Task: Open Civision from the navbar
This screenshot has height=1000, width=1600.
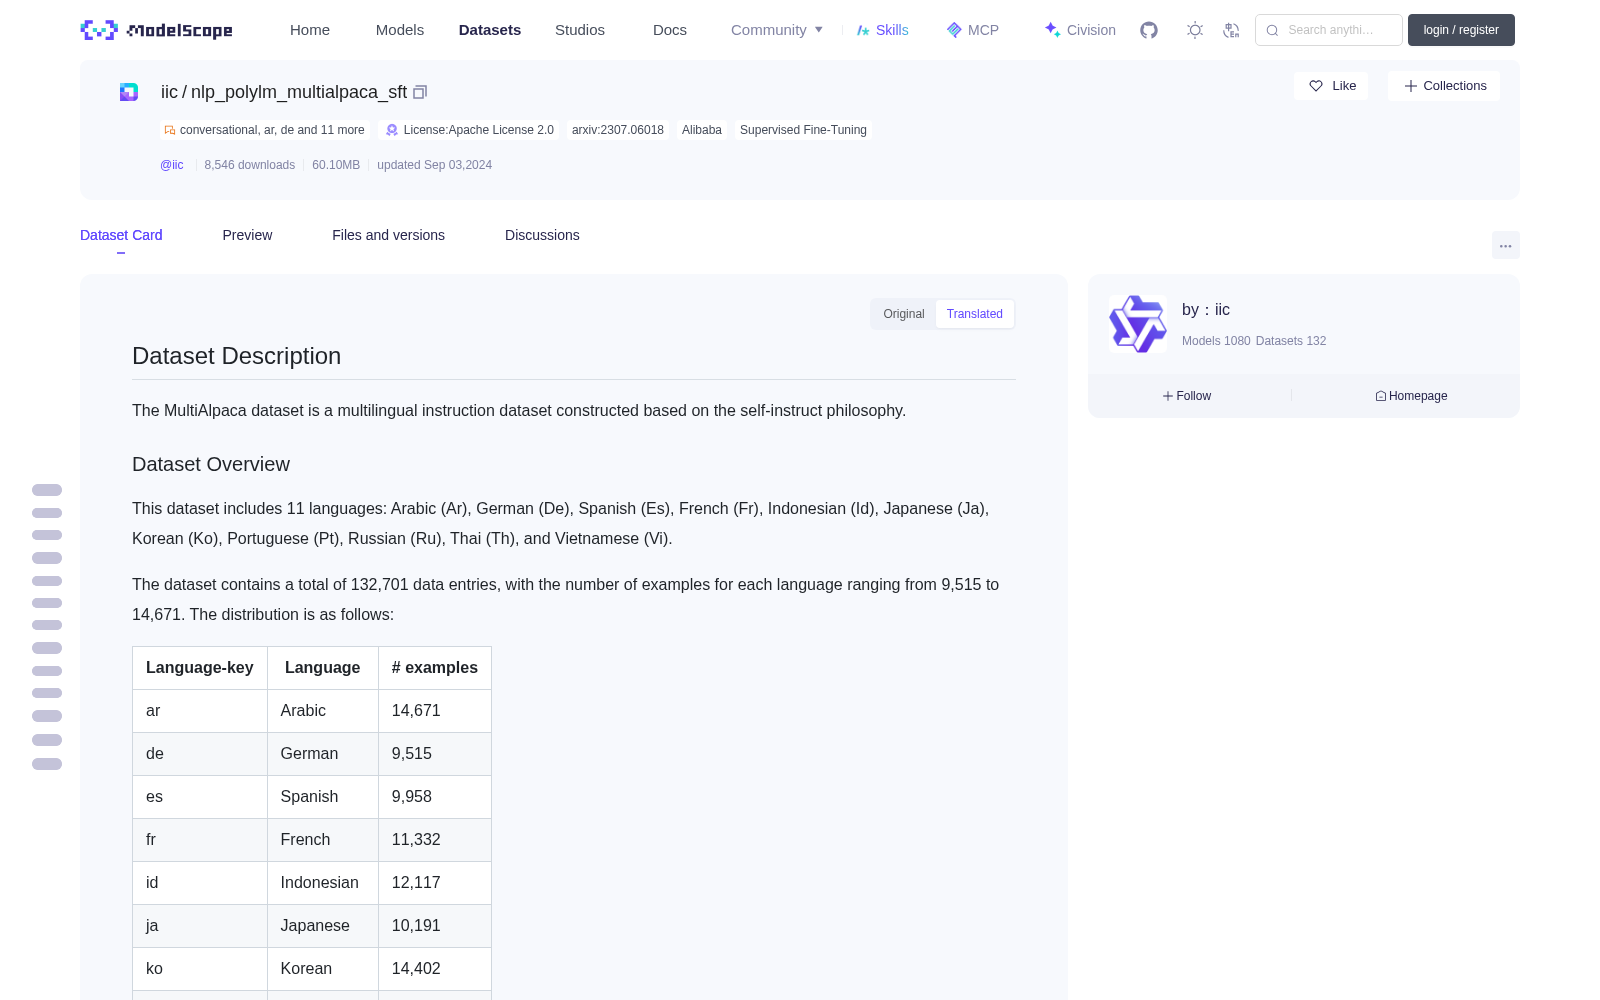Action: pos(1080,30)
